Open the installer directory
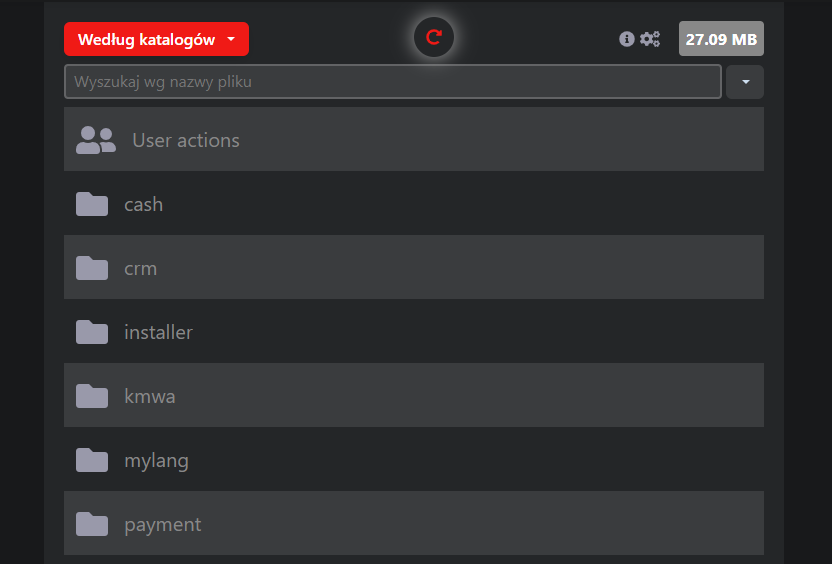 pos(158,332)
